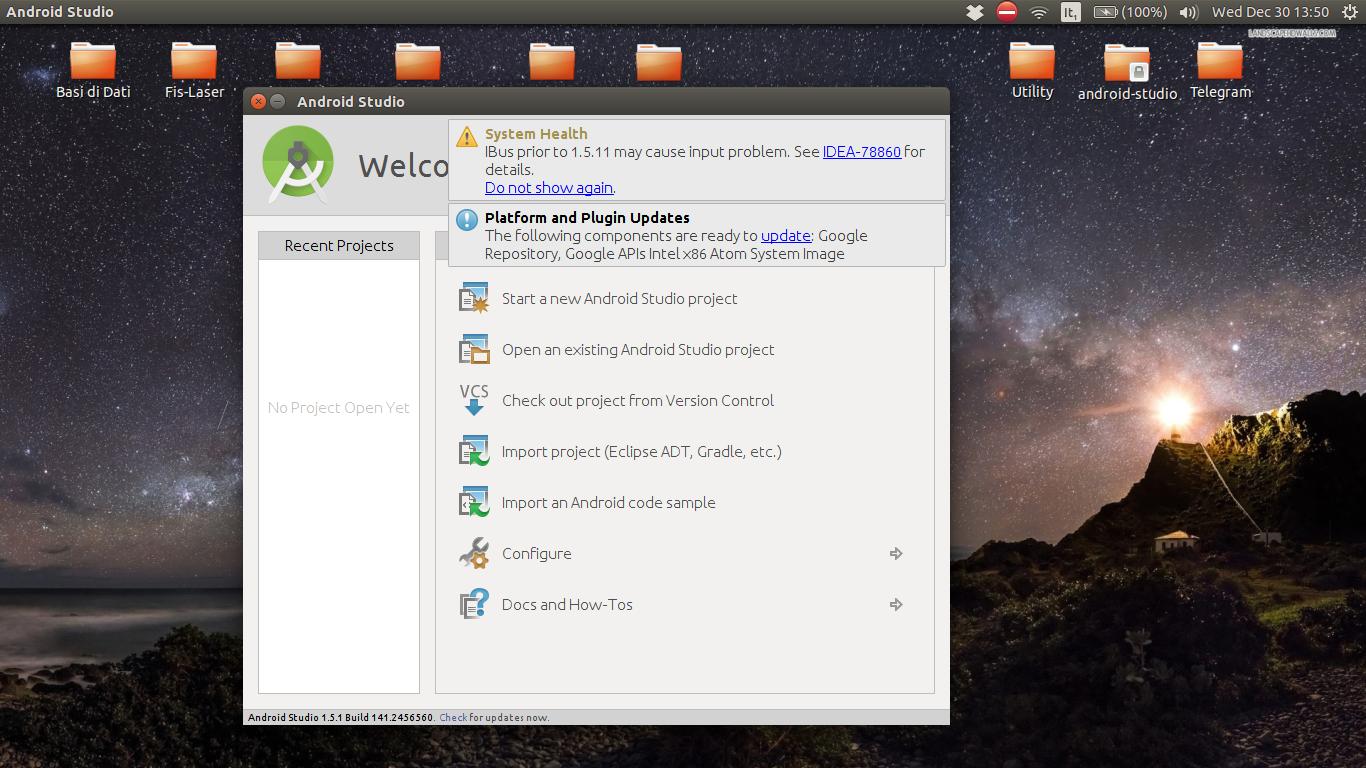The image size is (1366, 768).
Task: Open the Wi-Fi network menu
Action: click(x=1039, y=12)
